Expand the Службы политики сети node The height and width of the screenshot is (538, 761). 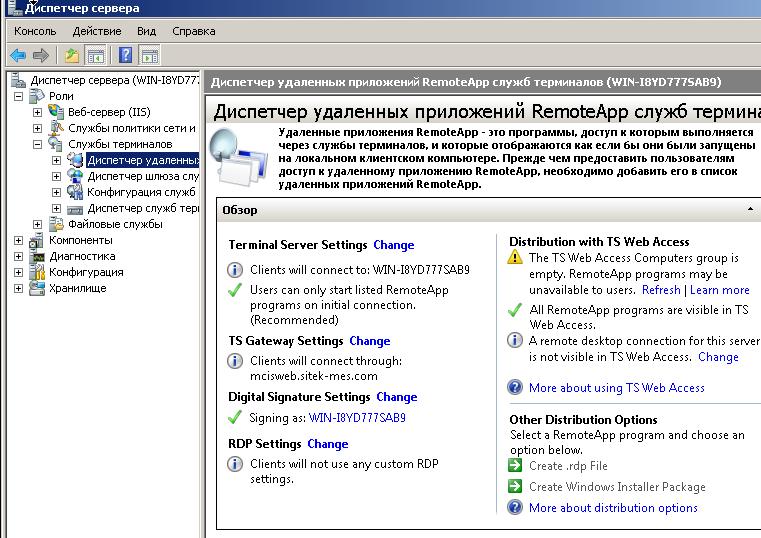pyautogui.click(x=37, y=128)
